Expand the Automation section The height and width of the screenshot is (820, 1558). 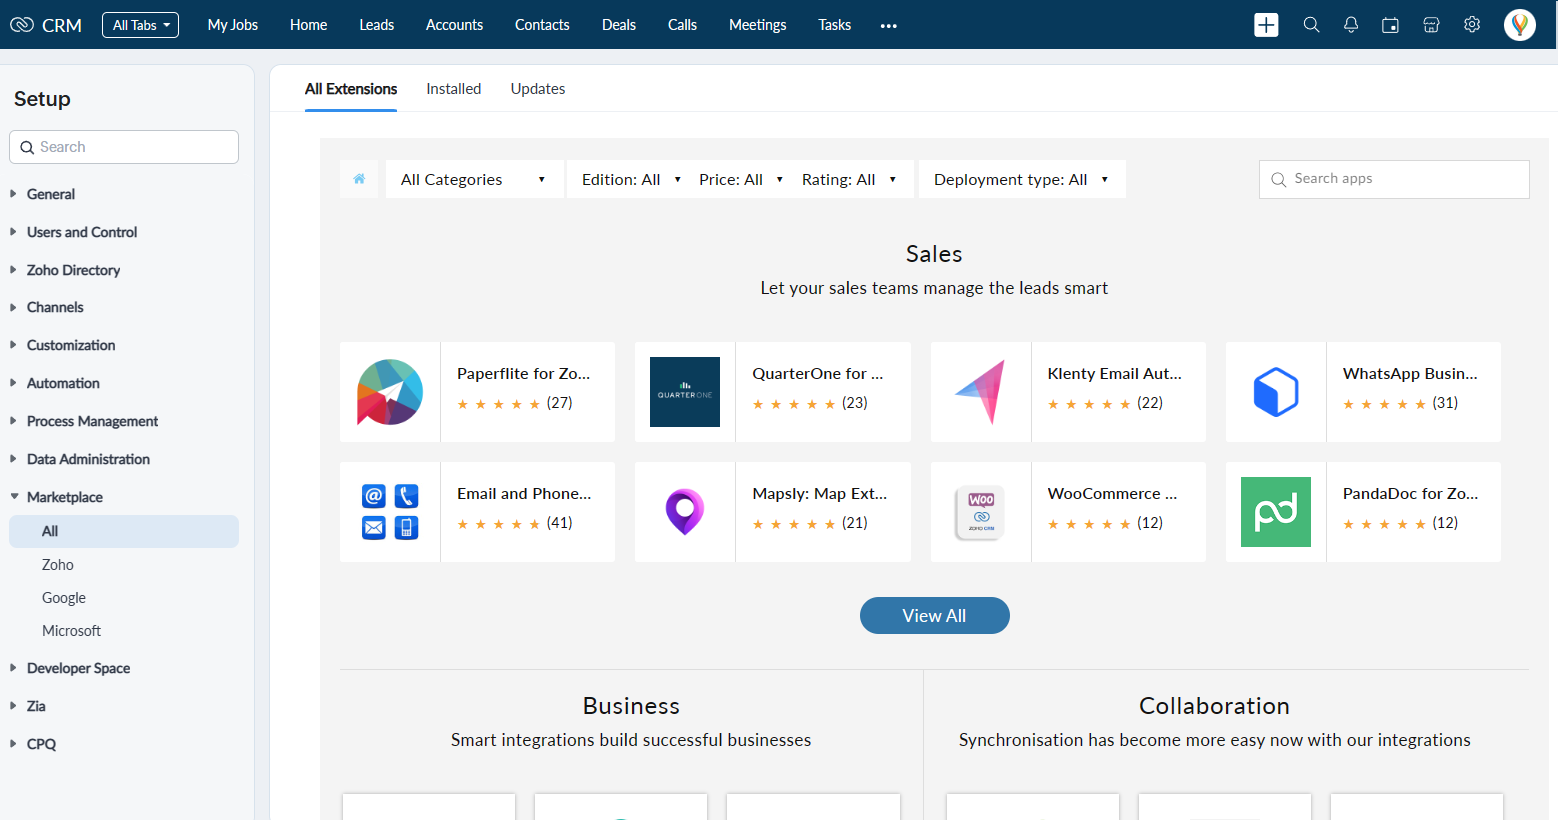(63, 383)
